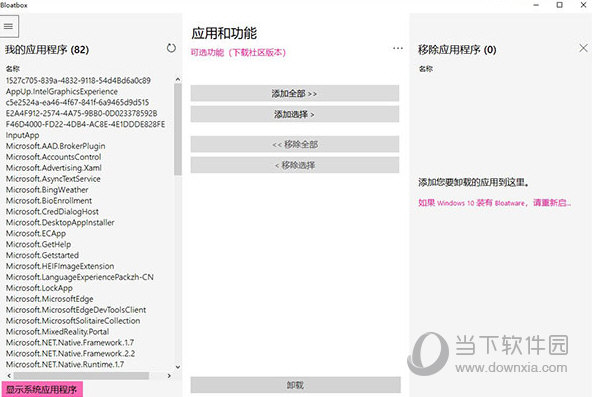Select Microsoft.LanguageExperiencePackzh-CN
Image resolution: width=592 pixels, height=397 pixels.
pyautogui.click(x=80, y=277)
